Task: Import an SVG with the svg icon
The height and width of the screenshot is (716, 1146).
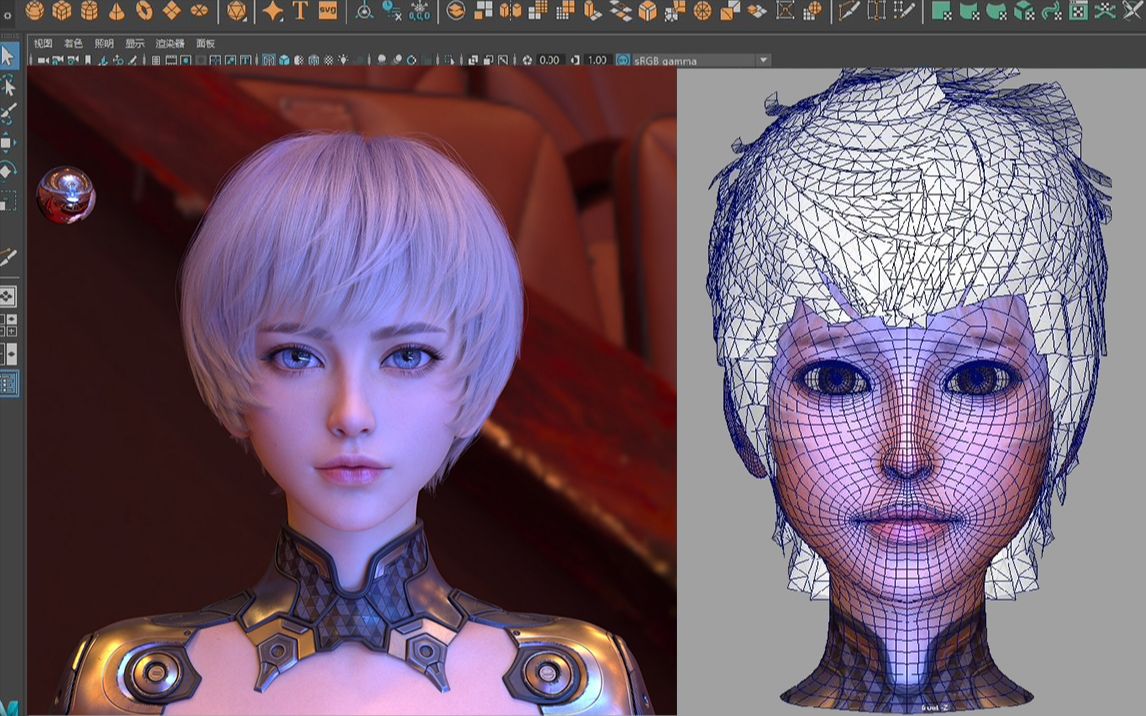Action: click(x=327, y=10)
